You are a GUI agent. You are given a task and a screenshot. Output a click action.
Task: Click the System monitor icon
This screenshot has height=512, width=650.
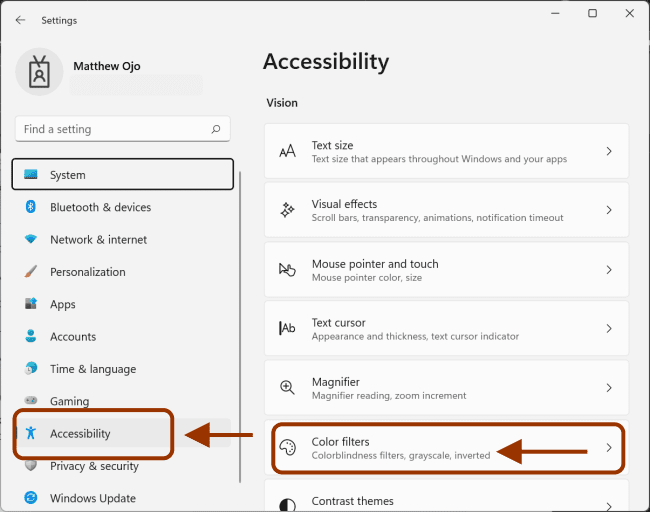(x=31, y=174)
